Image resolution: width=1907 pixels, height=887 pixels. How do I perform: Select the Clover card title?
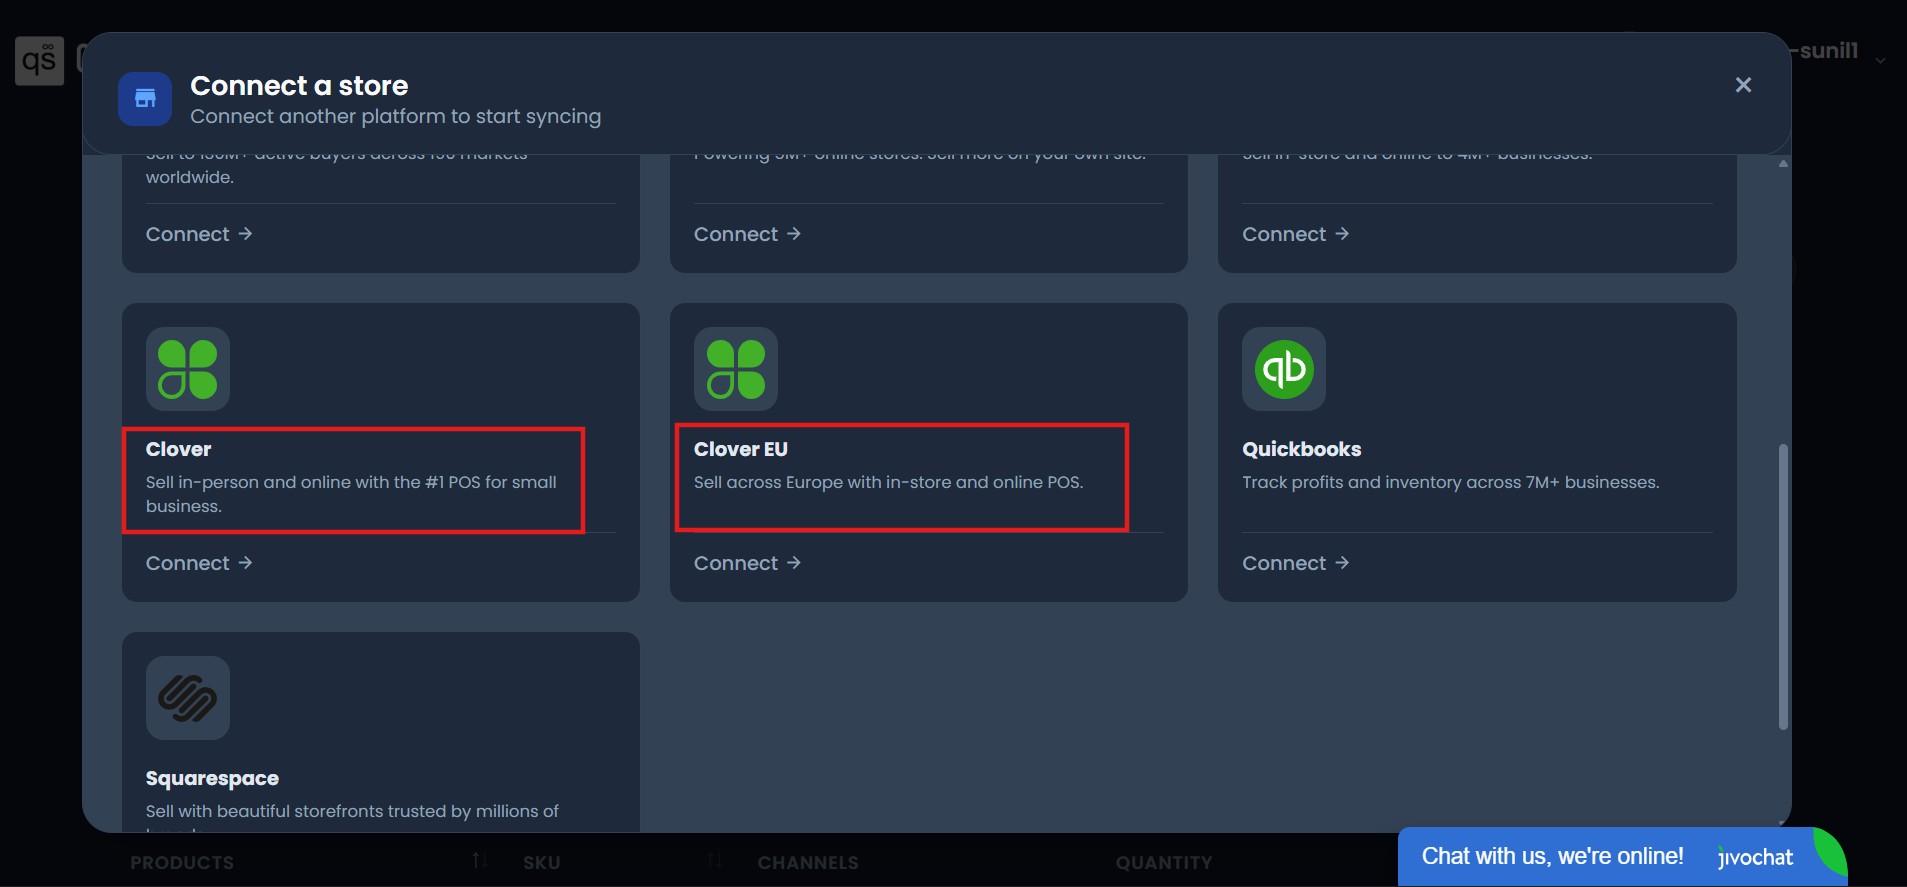179,449
